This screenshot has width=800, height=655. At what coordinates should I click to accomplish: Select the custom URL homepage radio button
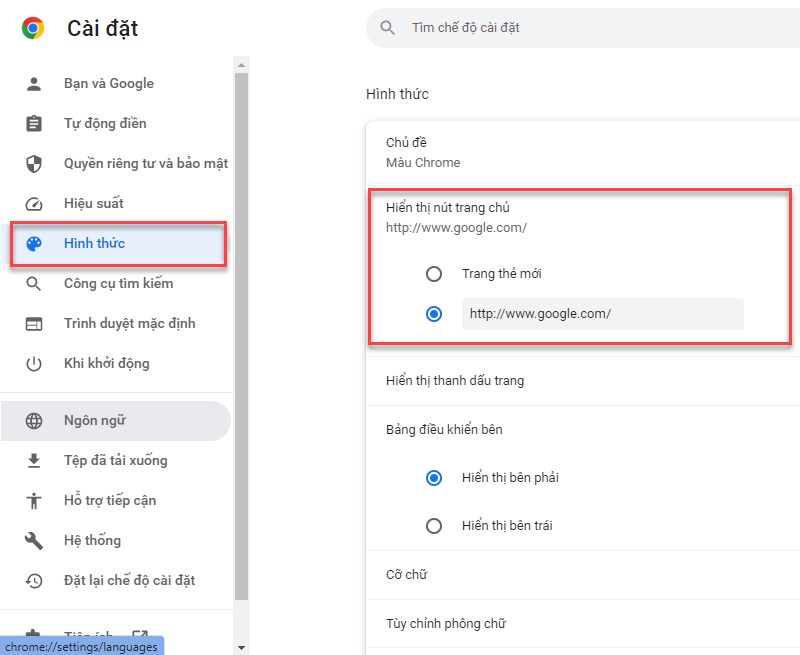click(x=434, y=314)
